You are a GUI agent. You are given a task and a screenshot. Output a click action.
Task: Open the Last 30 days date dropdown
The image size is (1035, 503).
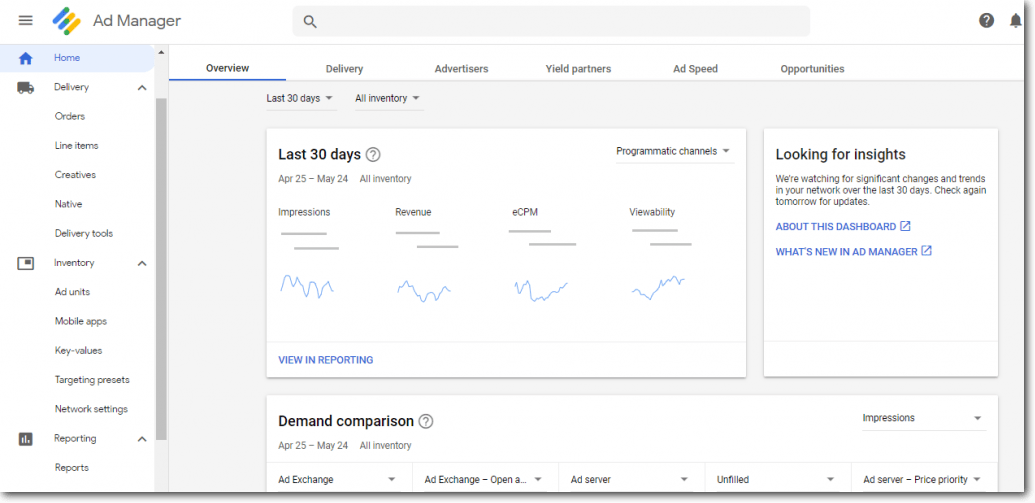299,98
